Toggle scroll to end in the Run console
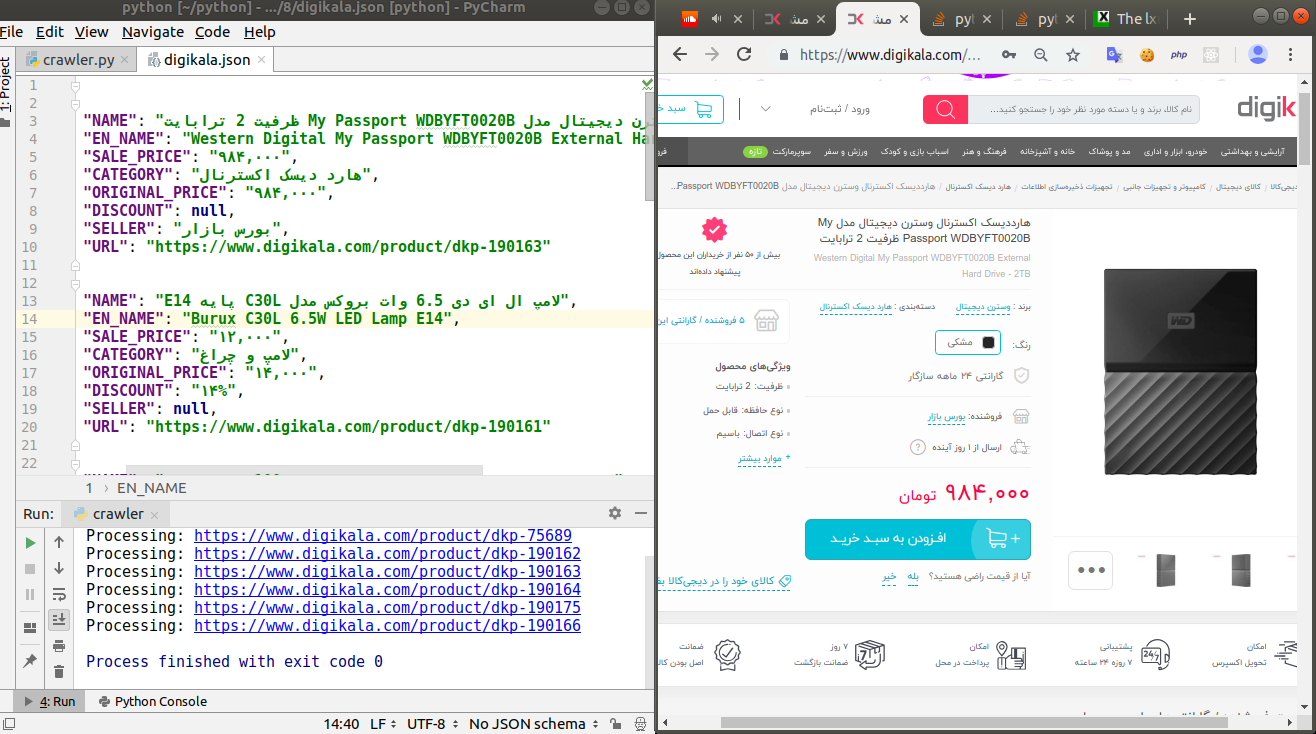 [x=59, y=620]
